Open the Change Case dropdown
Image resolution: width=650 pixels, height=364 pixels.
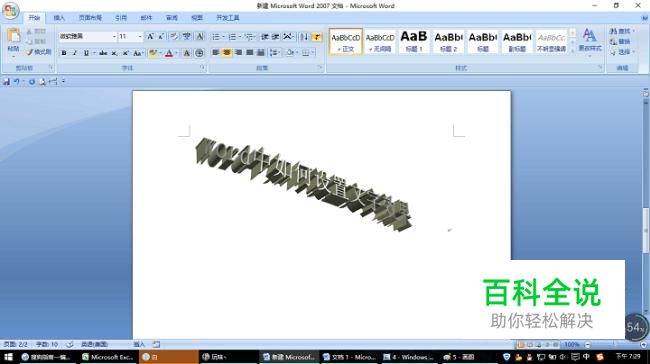click(x=138, y=53)
